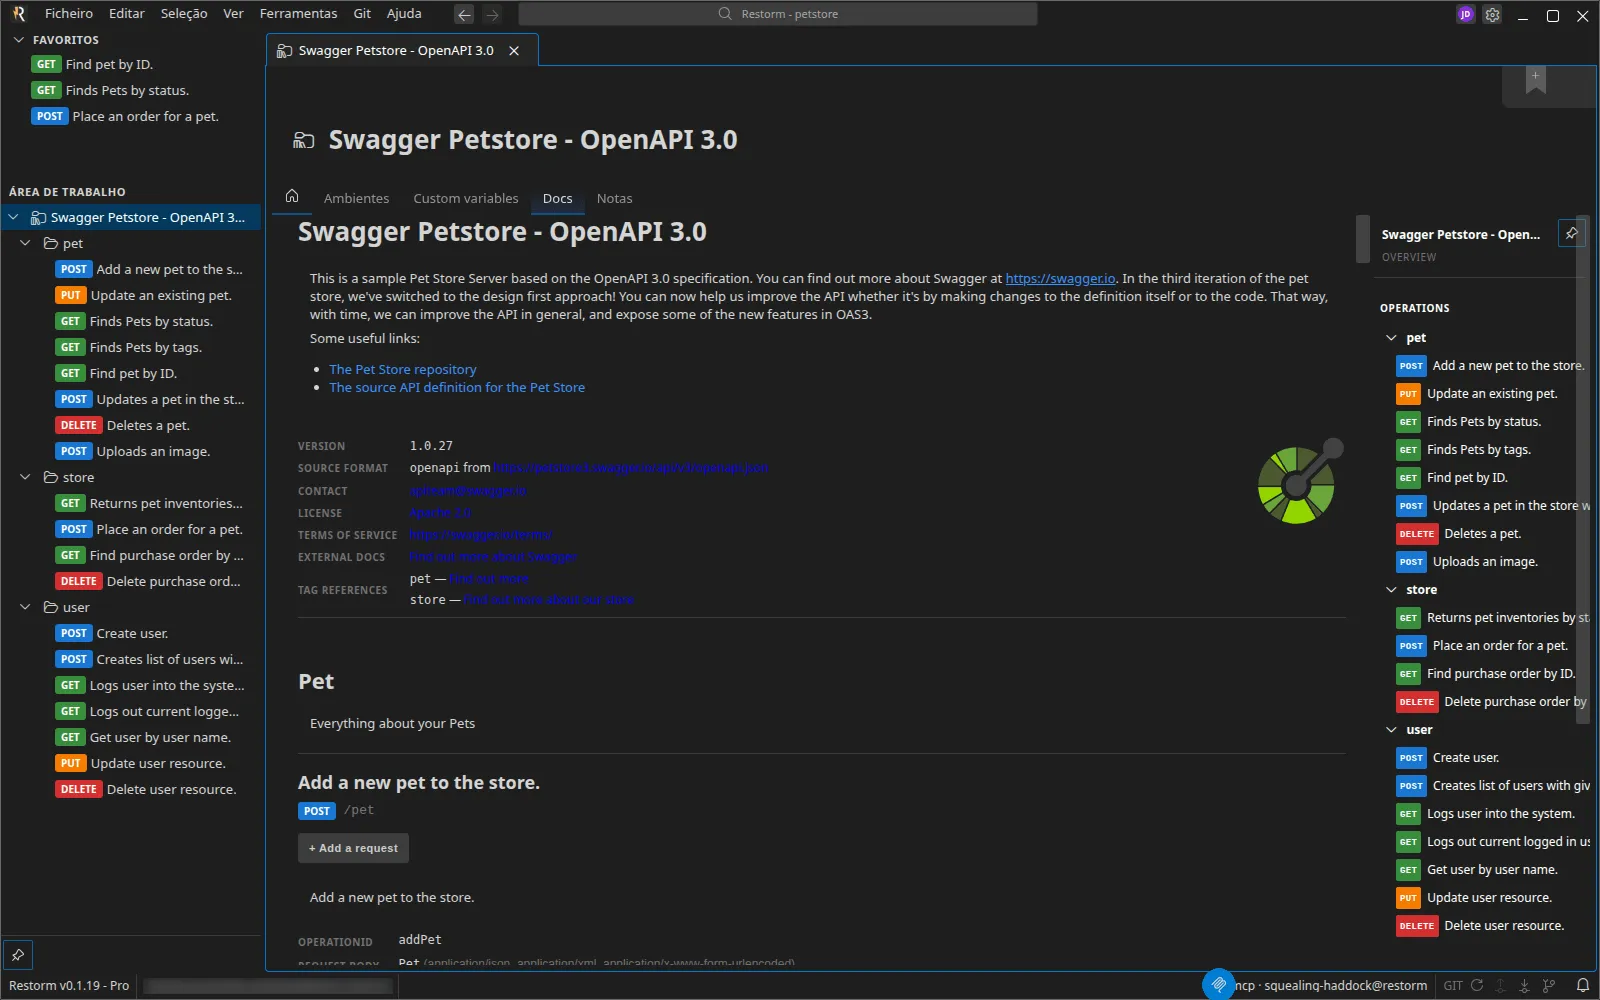Click the add bookmark ribbon icon
This screenshot has width=1600, height=1000.
pyautogui.click(x=1536, y=80)
